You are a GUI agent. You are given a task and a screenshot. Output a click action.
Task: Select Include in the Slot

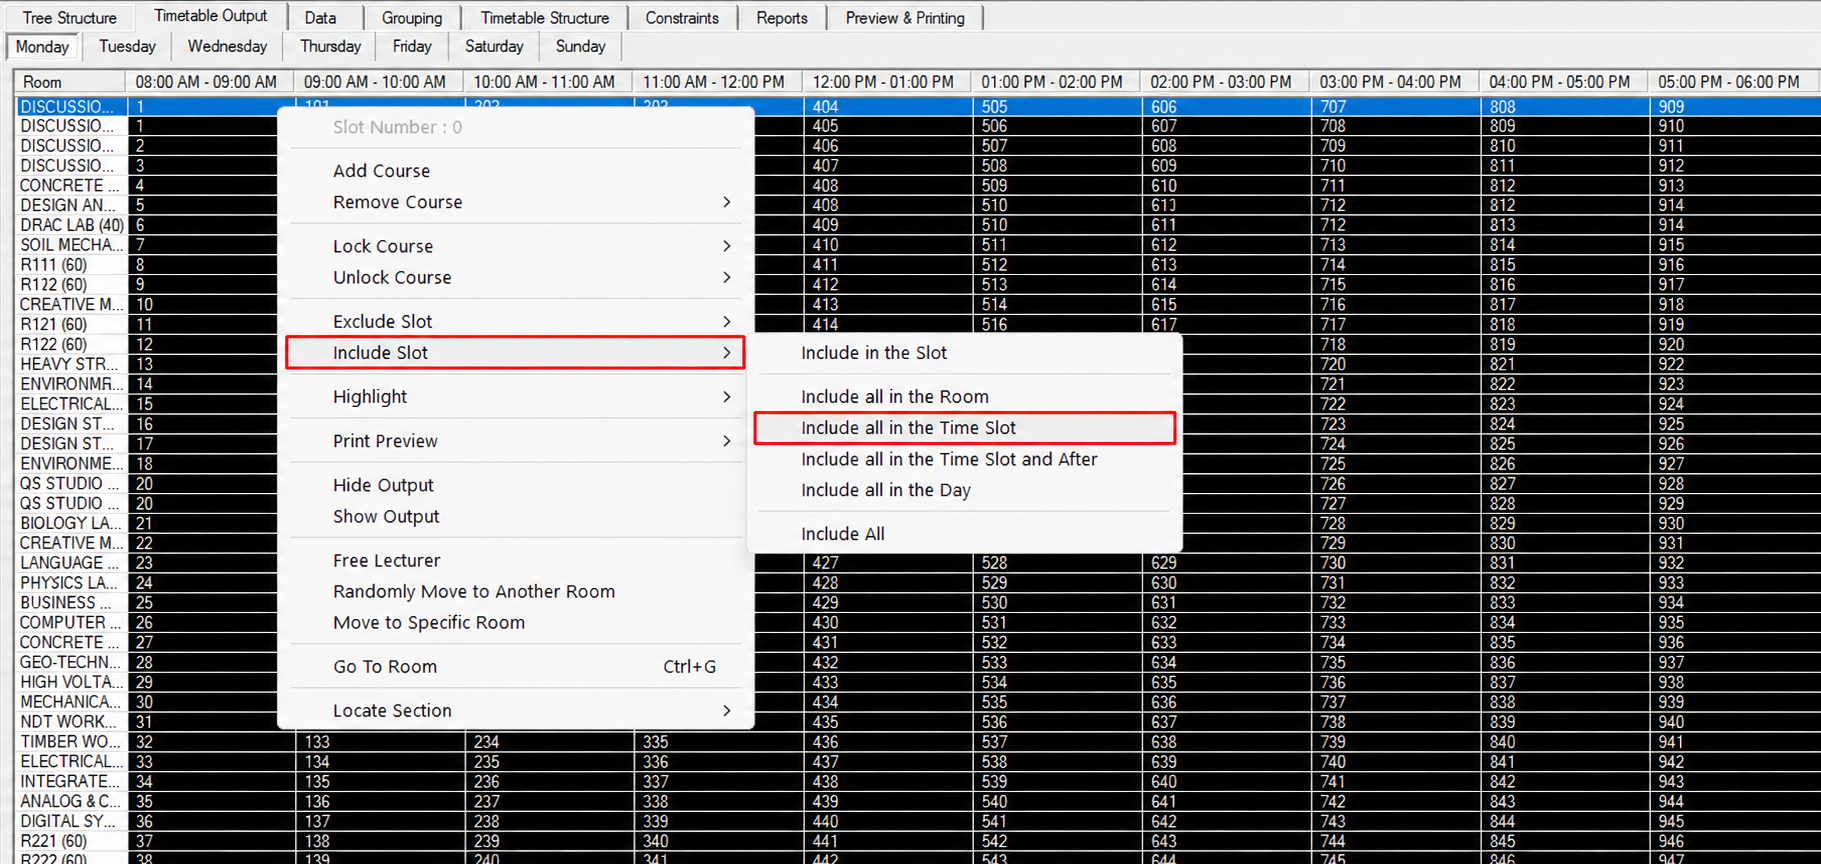click(964, 353)
